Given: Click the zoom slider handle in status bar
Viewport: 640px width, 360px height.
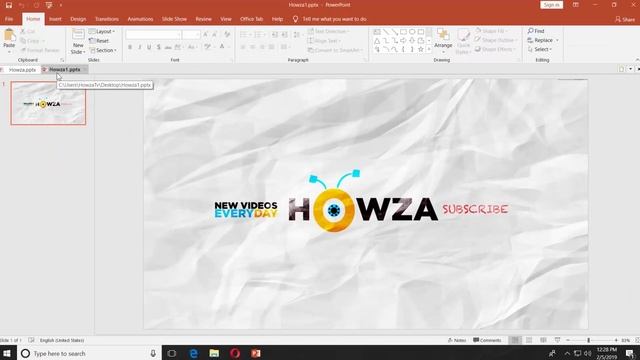Looking at the screenshot, I should [x=588, y=340].
